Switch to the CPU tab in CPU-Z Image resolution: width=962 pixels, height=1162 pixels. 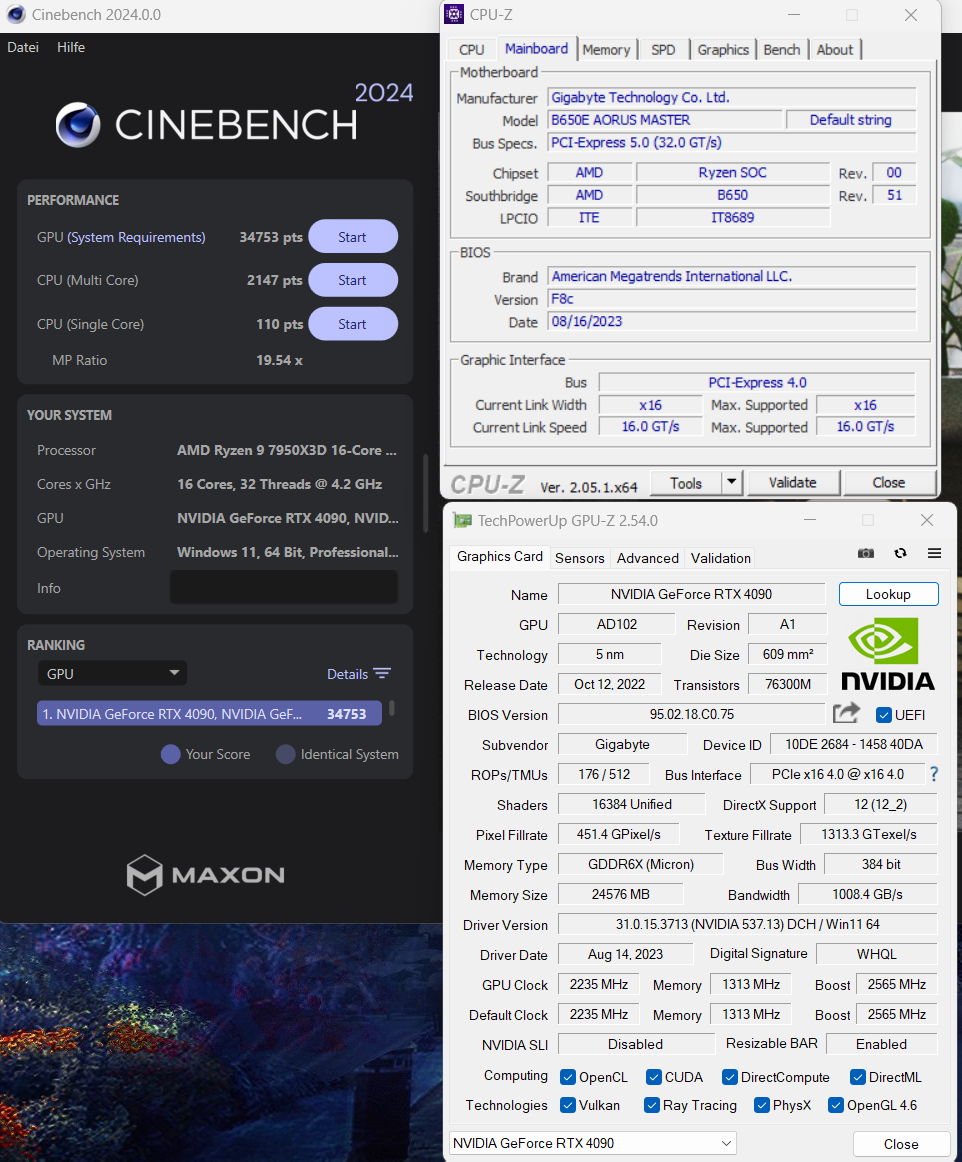471,50
